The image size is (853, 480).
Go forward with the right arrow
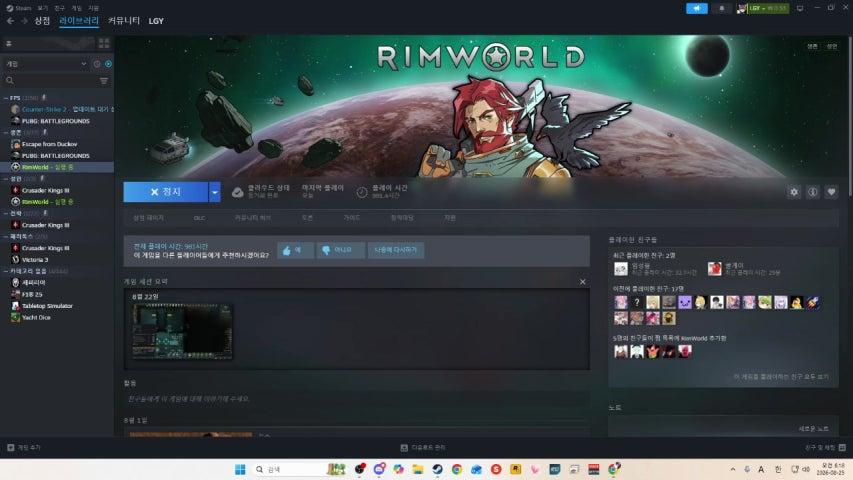coord(24,21)
